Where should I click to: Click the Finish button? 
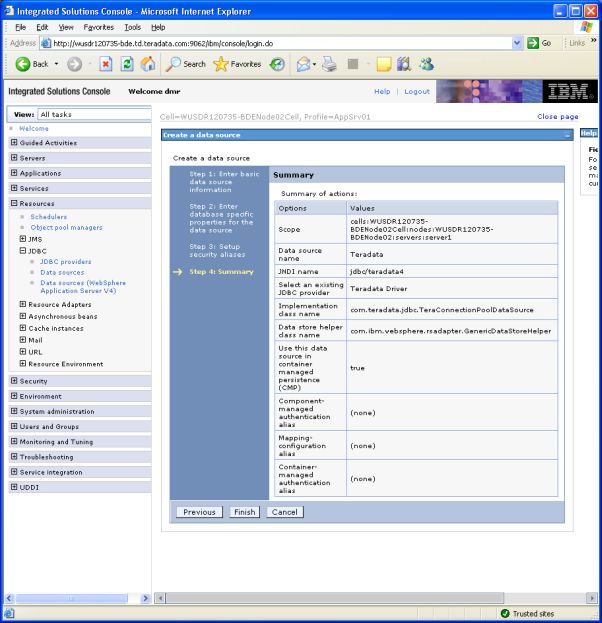[x=244, y=512]
